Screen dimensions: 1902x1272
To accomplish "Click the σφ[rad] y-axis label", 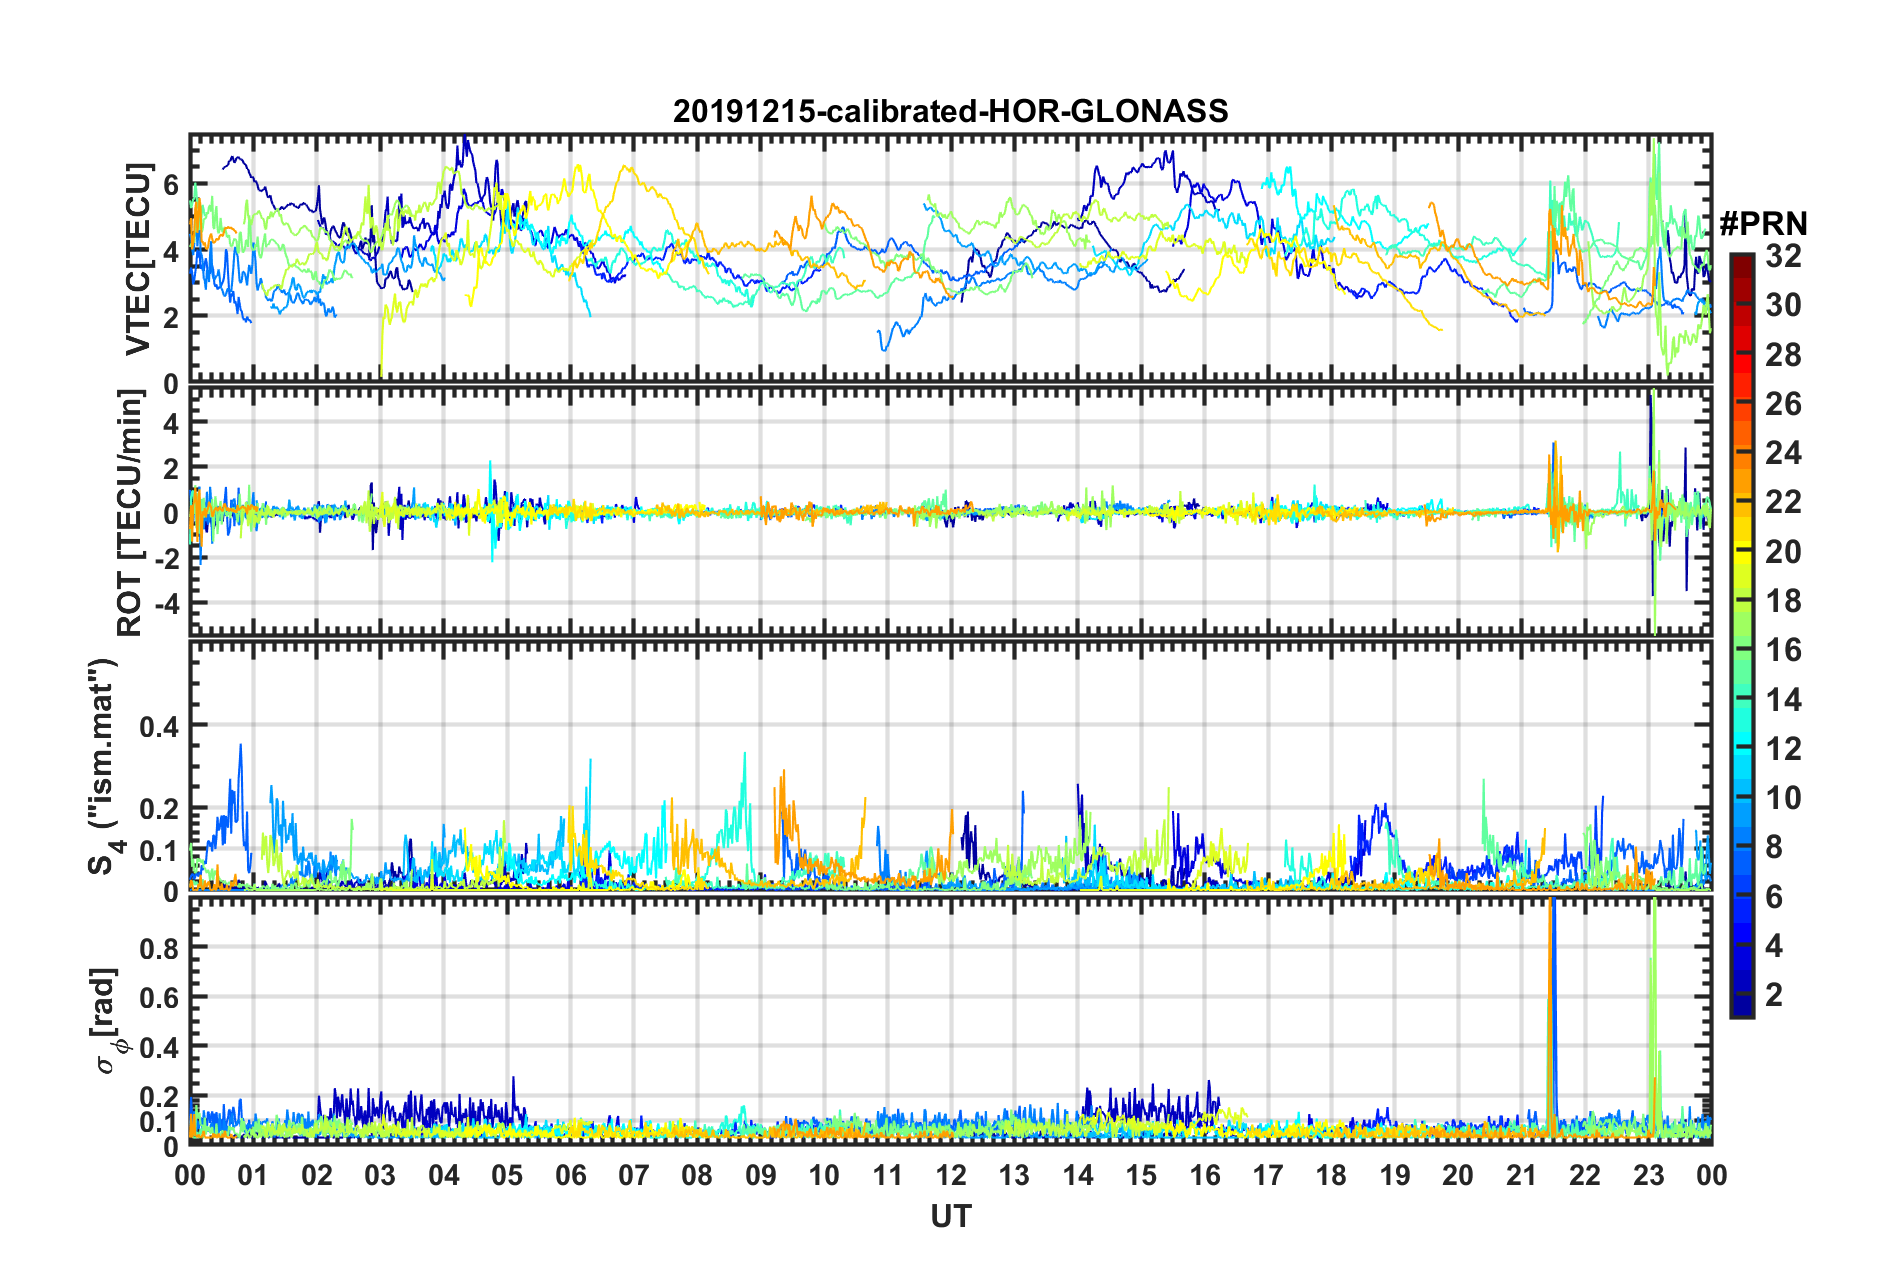I will (108, 1020).
